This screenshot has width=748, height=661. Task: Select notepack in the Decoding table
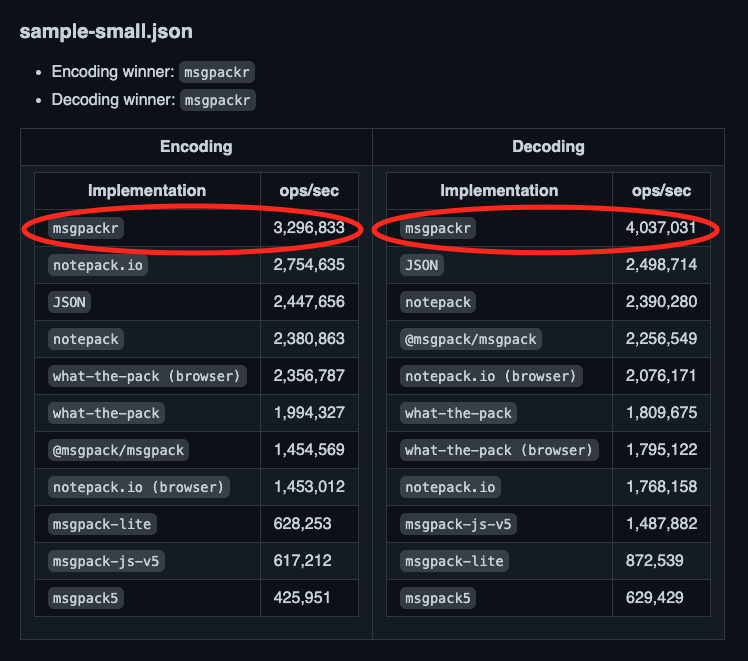(438, 302)
